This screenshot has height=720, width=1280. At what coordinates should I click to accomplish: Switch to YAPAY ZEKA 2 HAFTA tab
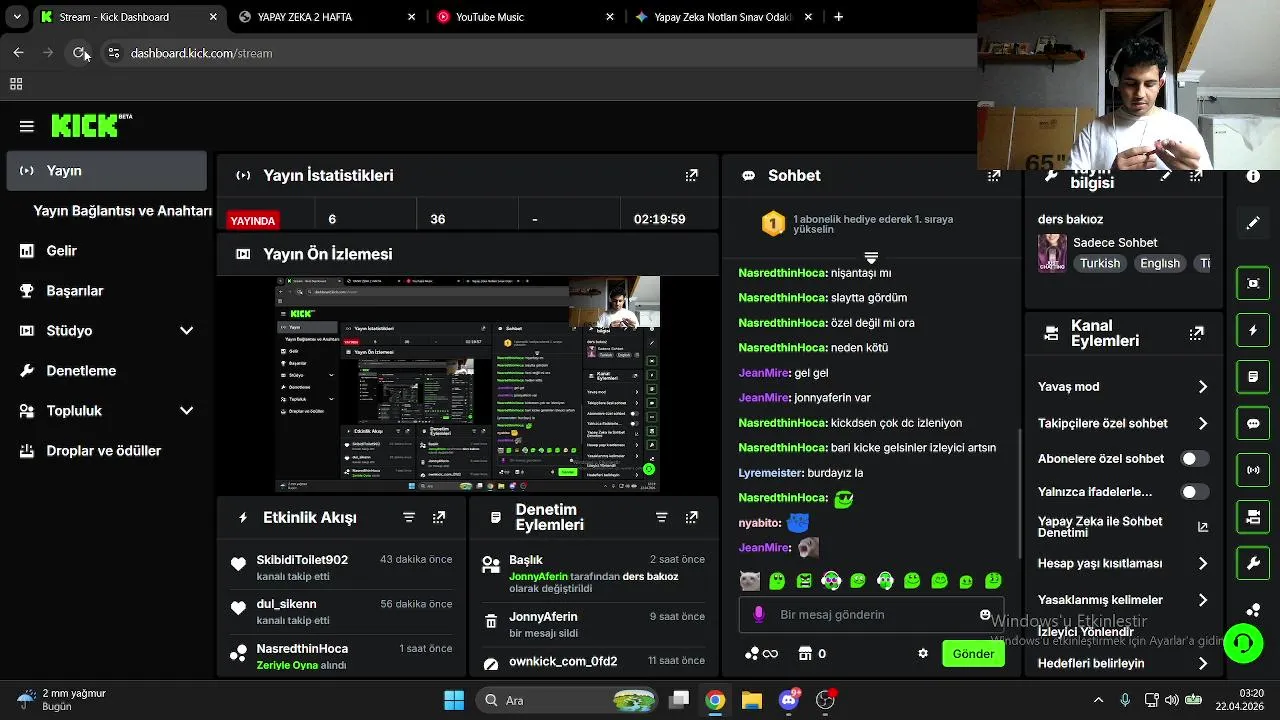pos(328,17)
